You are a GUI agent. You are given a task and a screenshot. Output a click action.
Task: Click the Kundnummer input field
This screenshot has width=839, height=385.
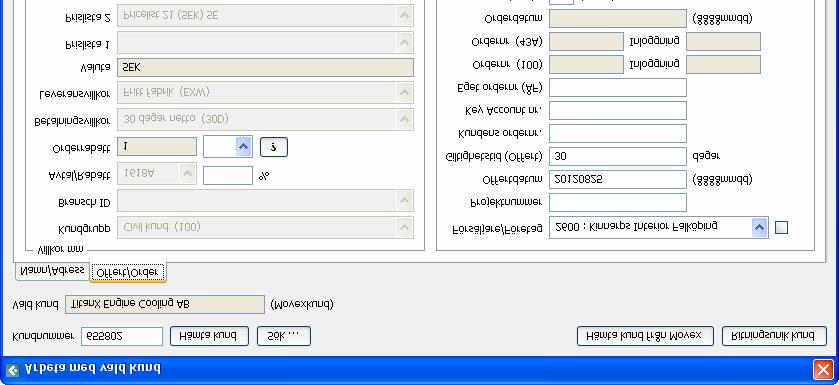click(x=122, y=336)
